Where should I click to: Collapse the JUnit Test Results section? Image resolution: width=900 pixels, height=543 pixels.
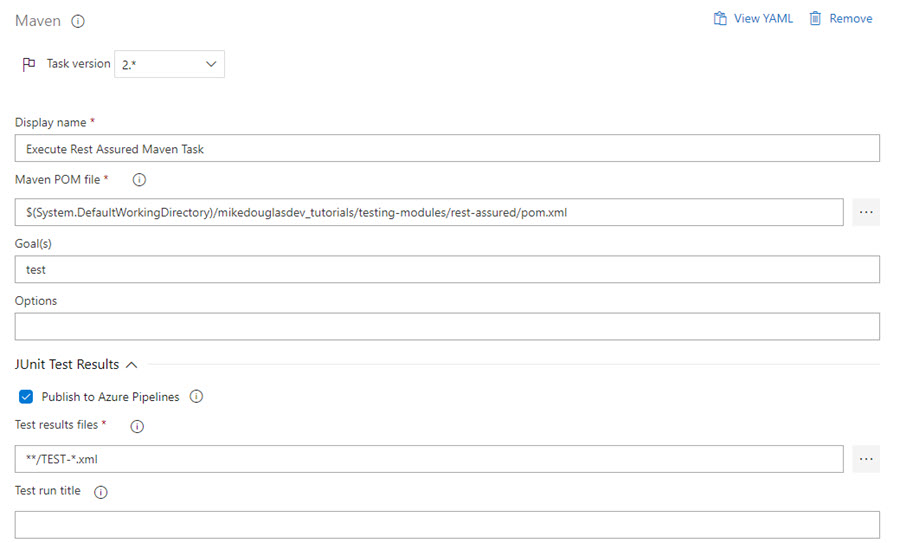131,364
